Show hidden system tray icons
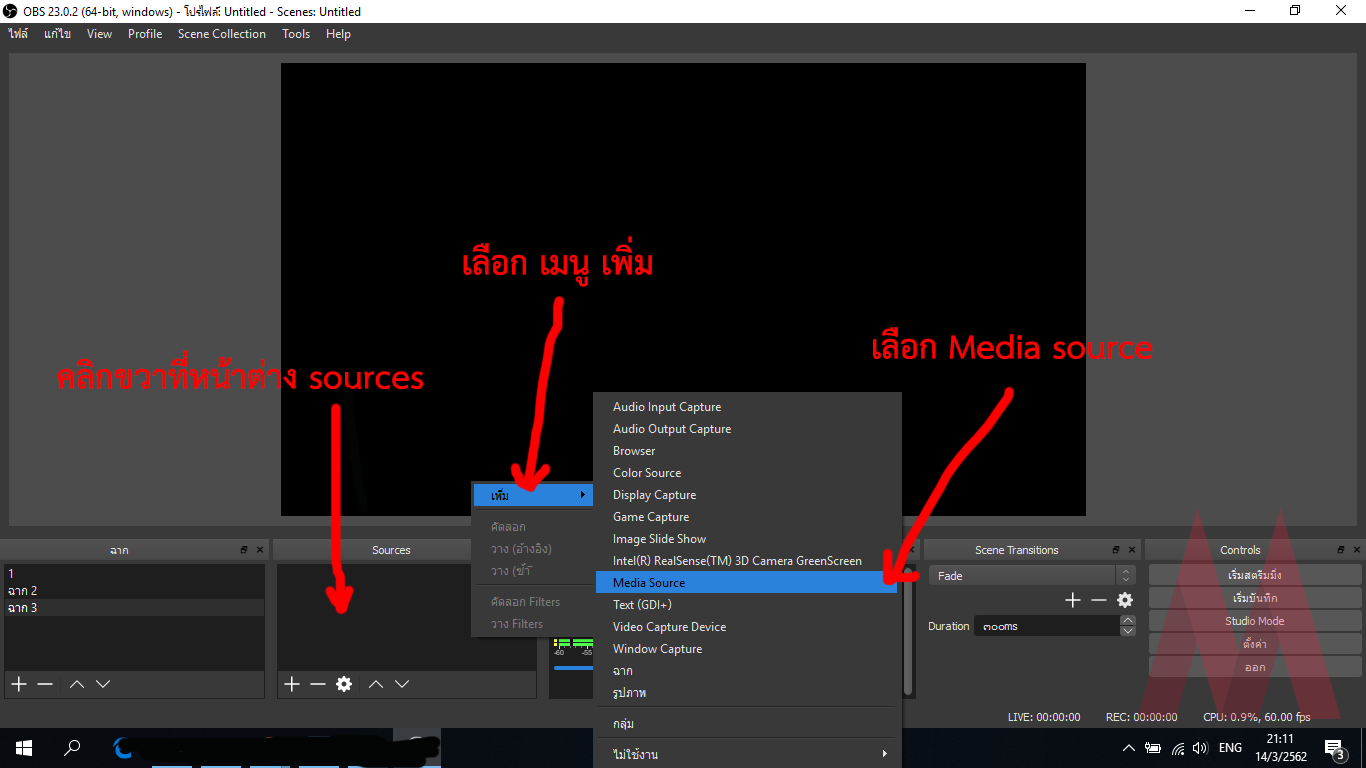This screenshot has height=768, width=1366. click(x=1129, y=748)
